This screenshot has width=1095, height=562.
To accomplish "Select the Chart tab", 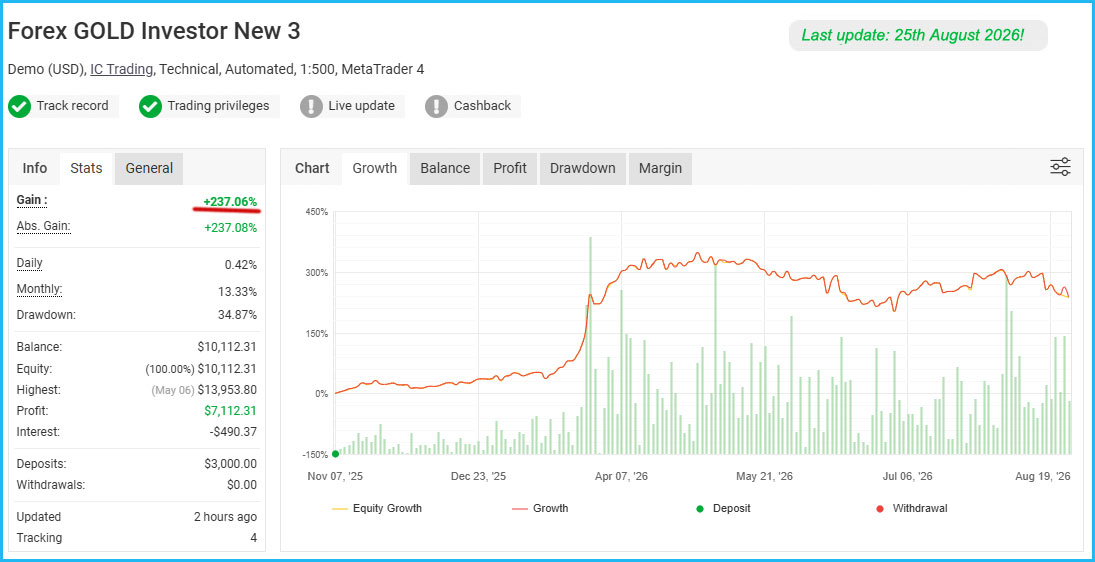I will click(312, 168).
